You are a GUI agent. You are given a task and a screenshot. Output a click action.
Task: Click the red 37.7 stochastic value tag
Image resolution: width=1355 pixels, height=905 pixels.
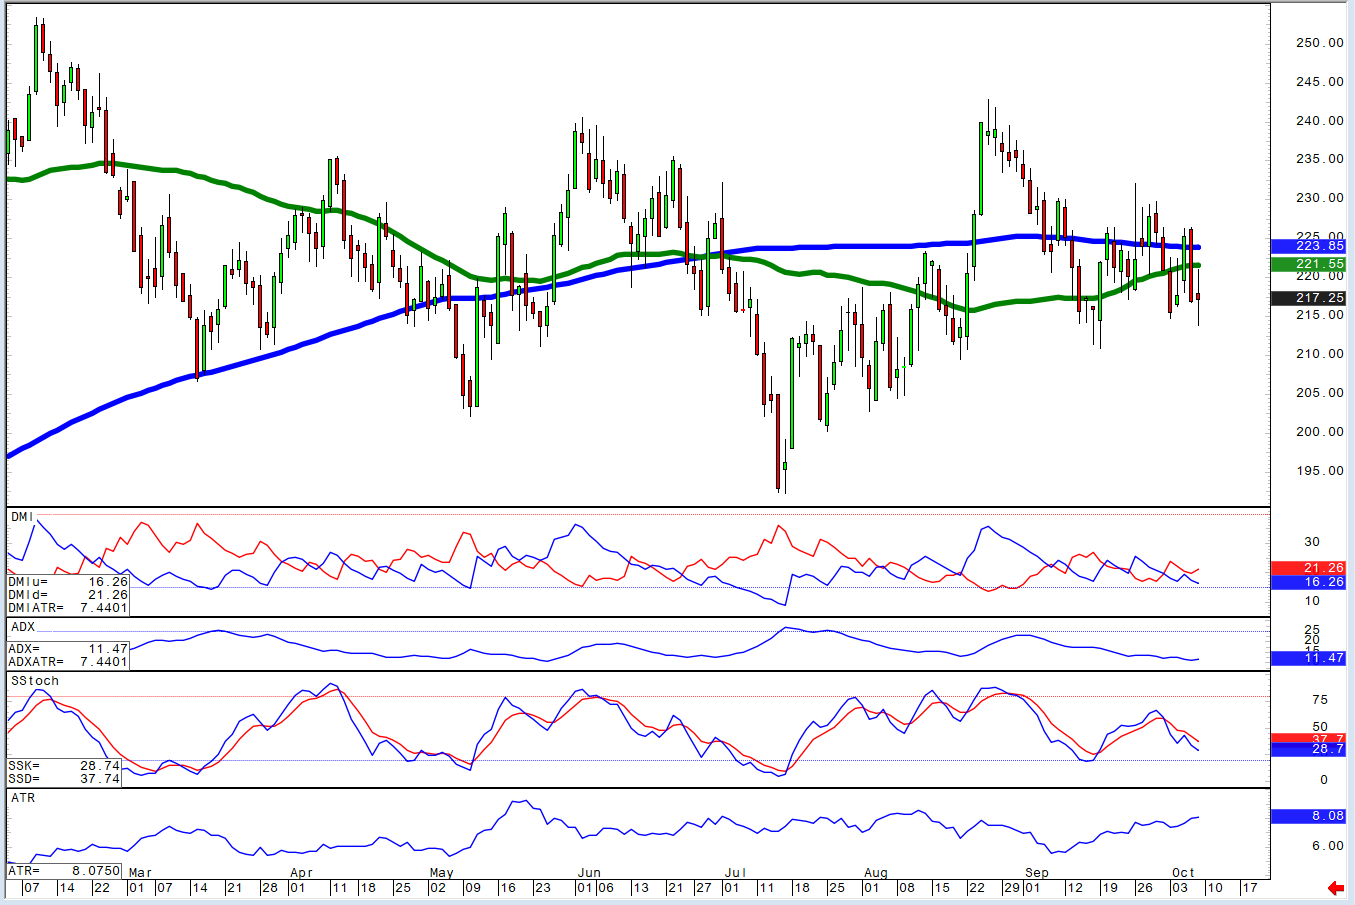pos(1309,739)
